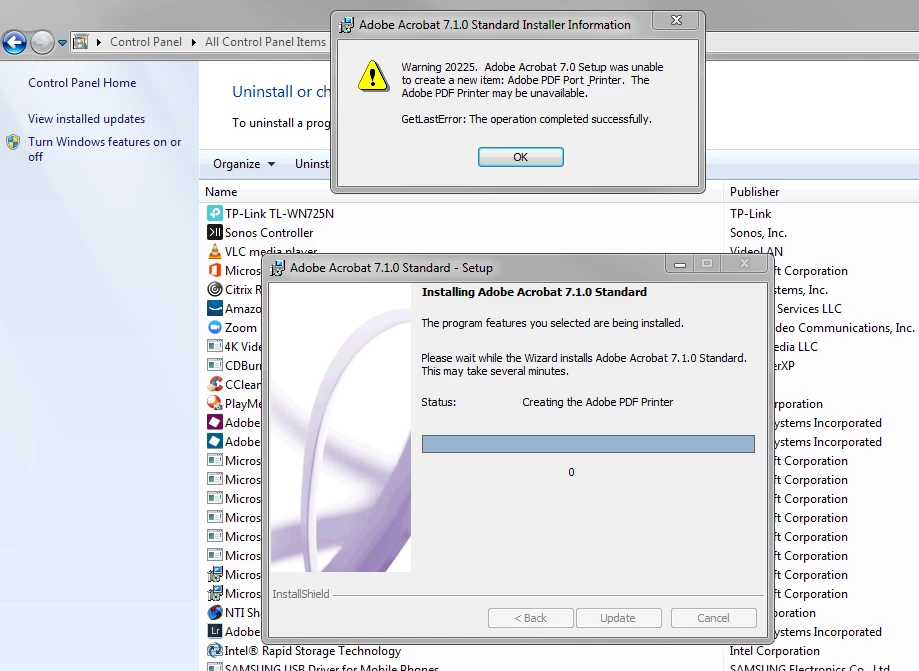
Task: Click Control Panel address bar icon
Action: pos(81,42)
